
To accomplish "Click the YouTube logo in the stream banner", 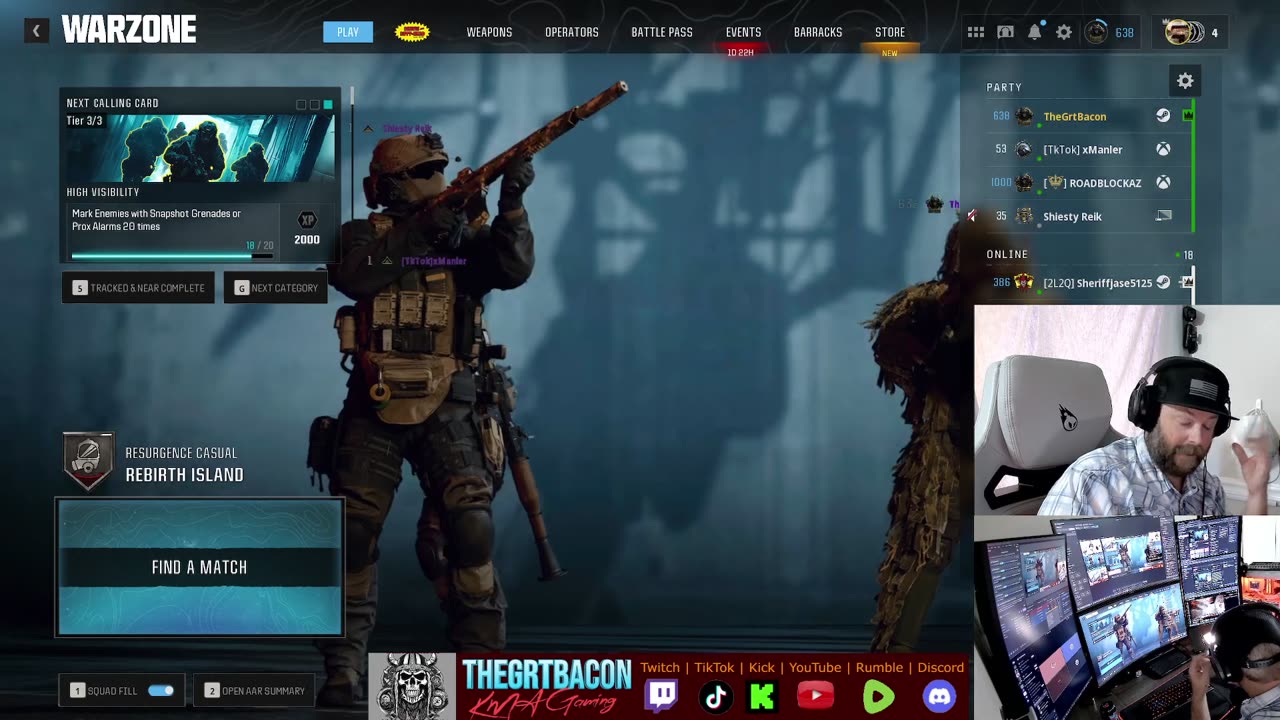I will (x=815, y=696).
